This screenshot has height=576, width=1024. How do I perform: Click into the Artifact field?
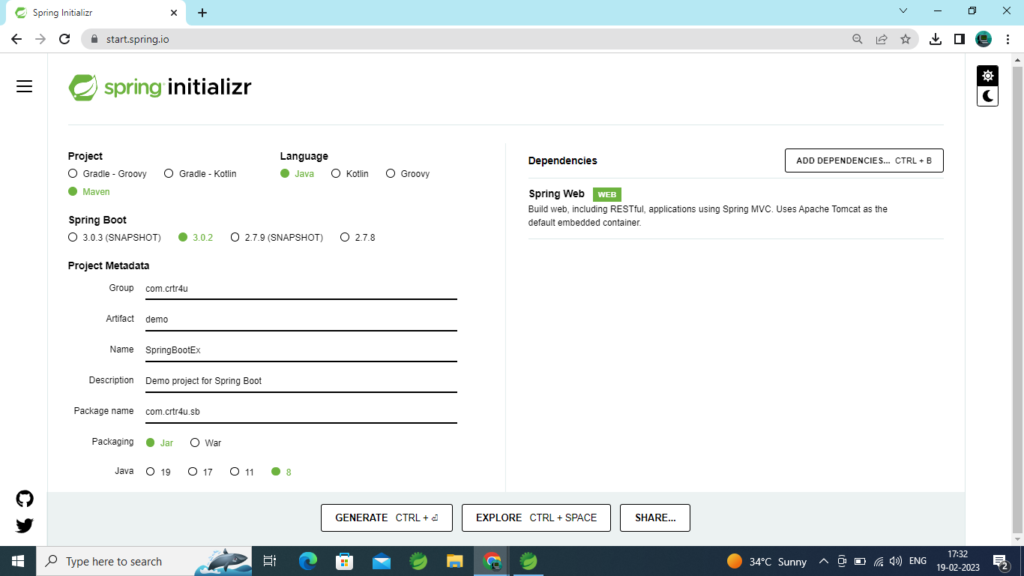(301, 319)
